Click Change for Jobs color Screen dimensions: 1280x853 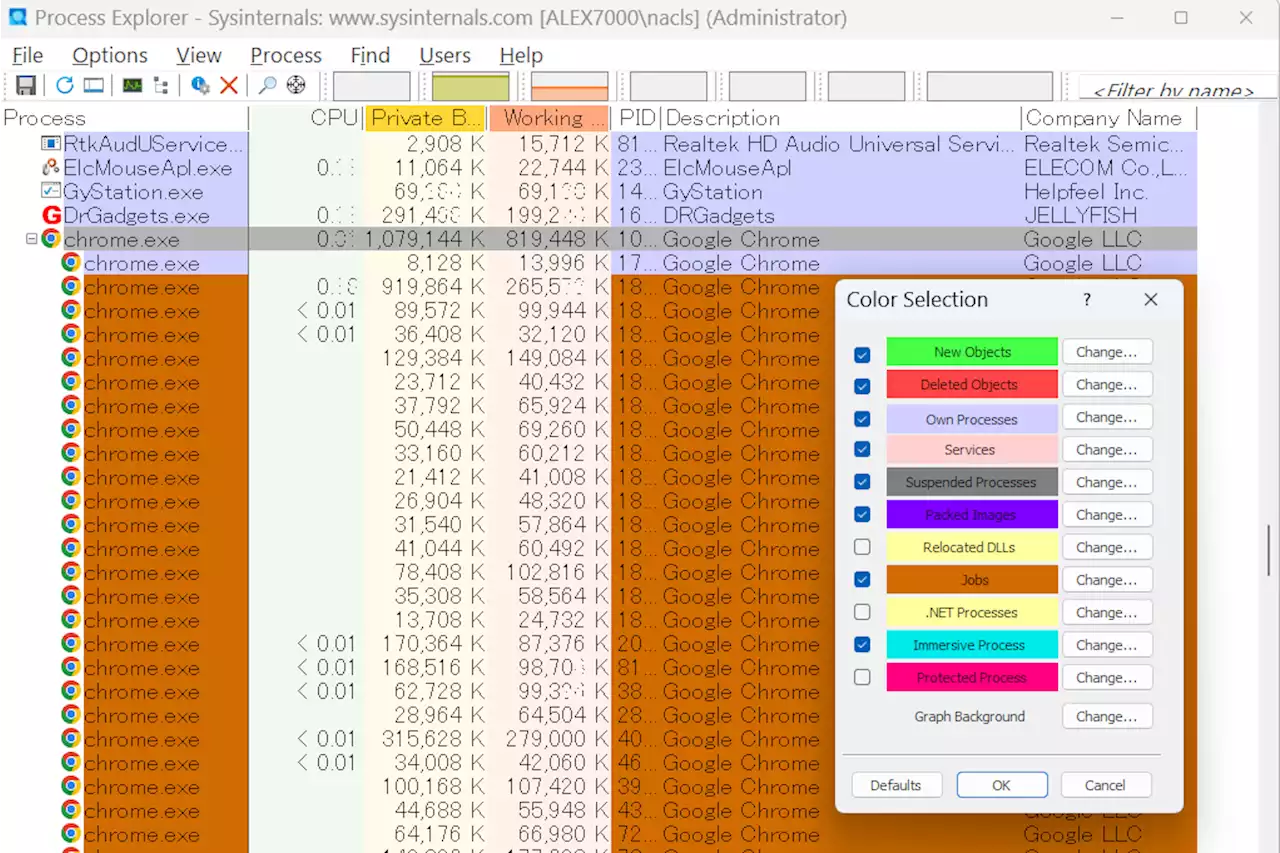pos(1107,580)
